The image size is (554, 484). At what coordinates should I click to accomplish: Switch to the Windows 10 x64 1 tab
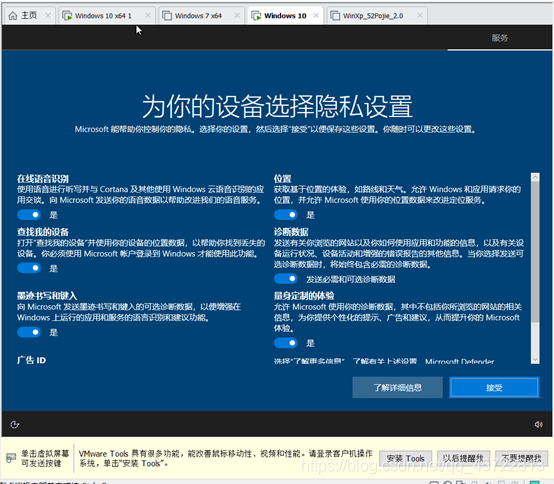(107, 16)
